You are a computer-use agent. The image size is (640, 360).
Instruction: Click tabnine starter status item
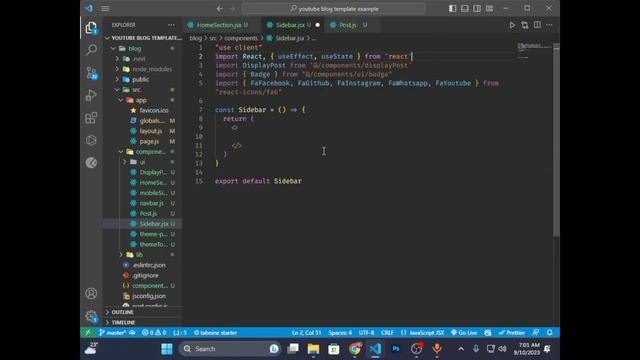[x=216, y=333]
